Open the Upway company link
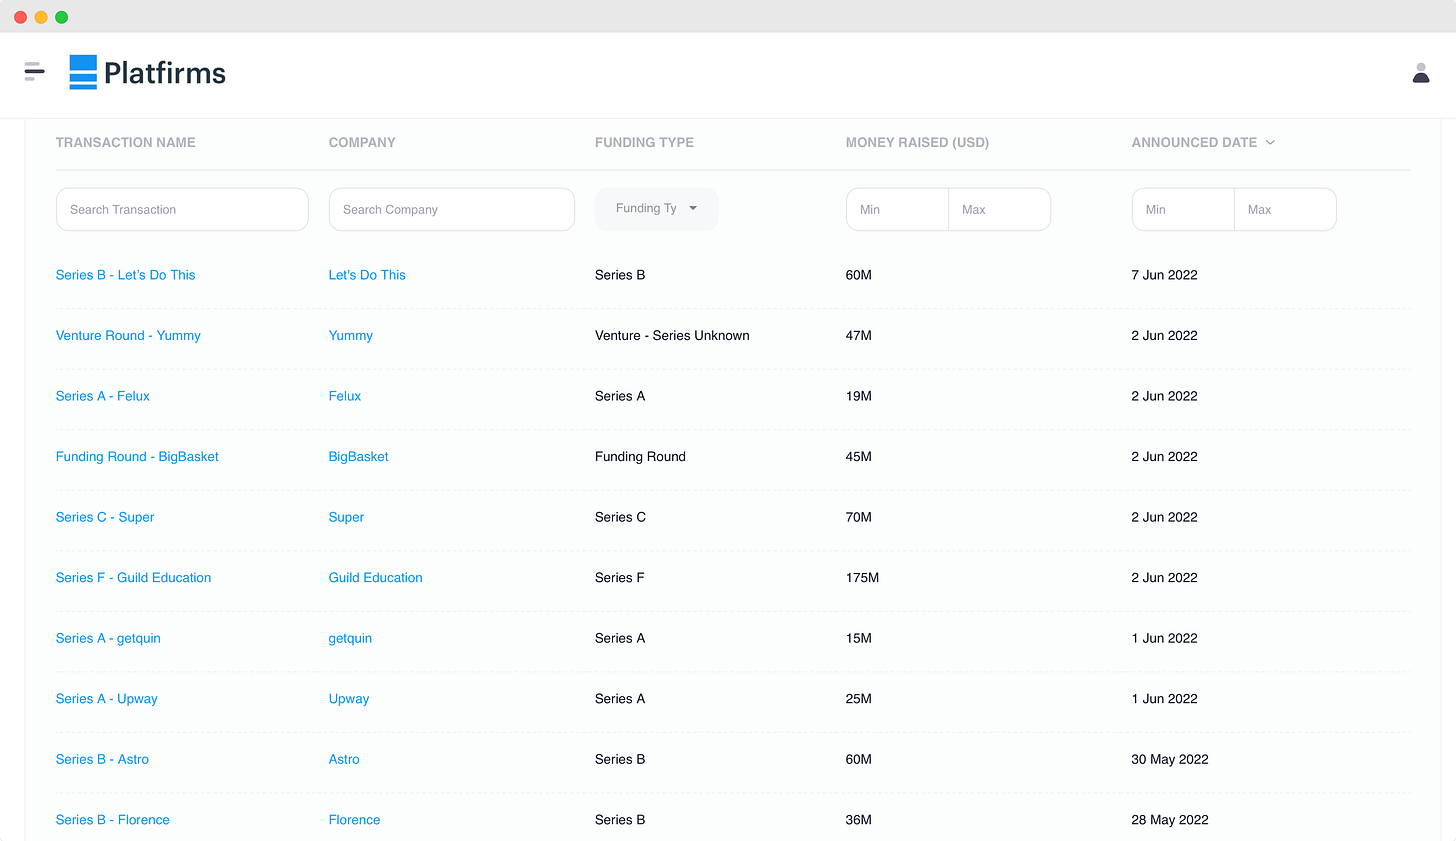 point(349,699)
